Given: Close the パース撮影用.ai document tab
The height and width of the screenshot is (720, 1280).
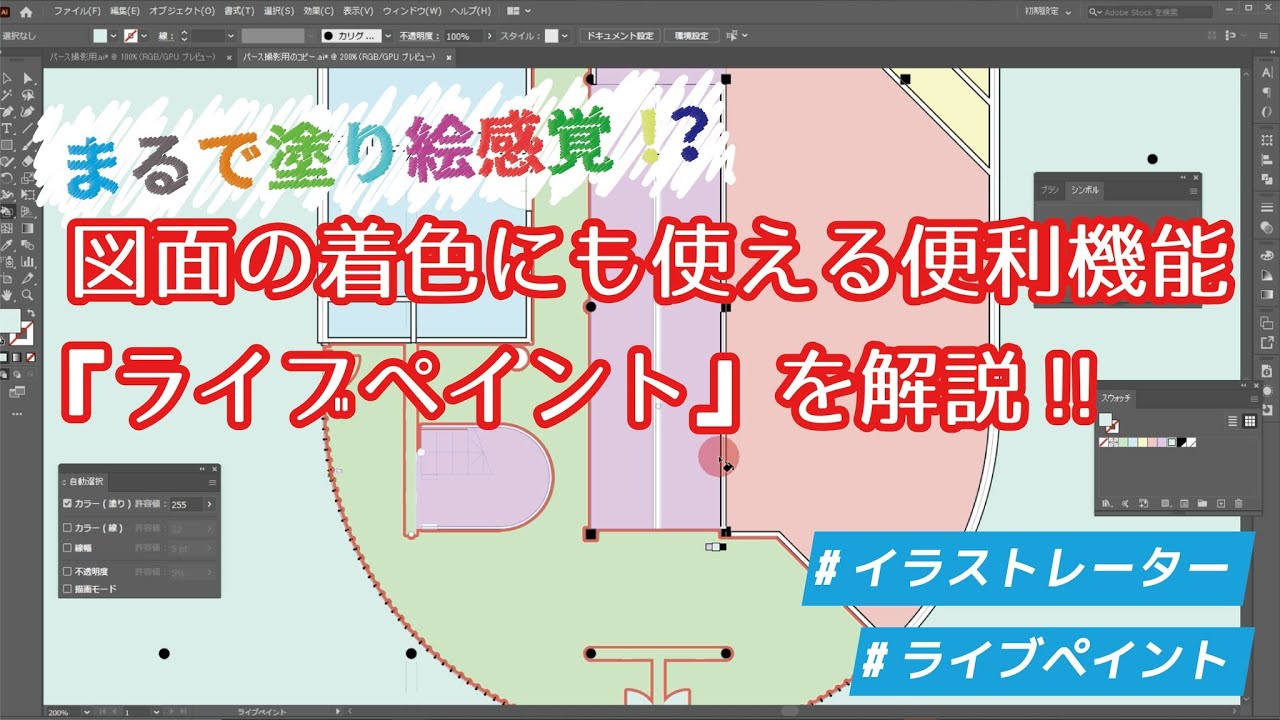Looking at the screenshot, I should pos(229,57).
